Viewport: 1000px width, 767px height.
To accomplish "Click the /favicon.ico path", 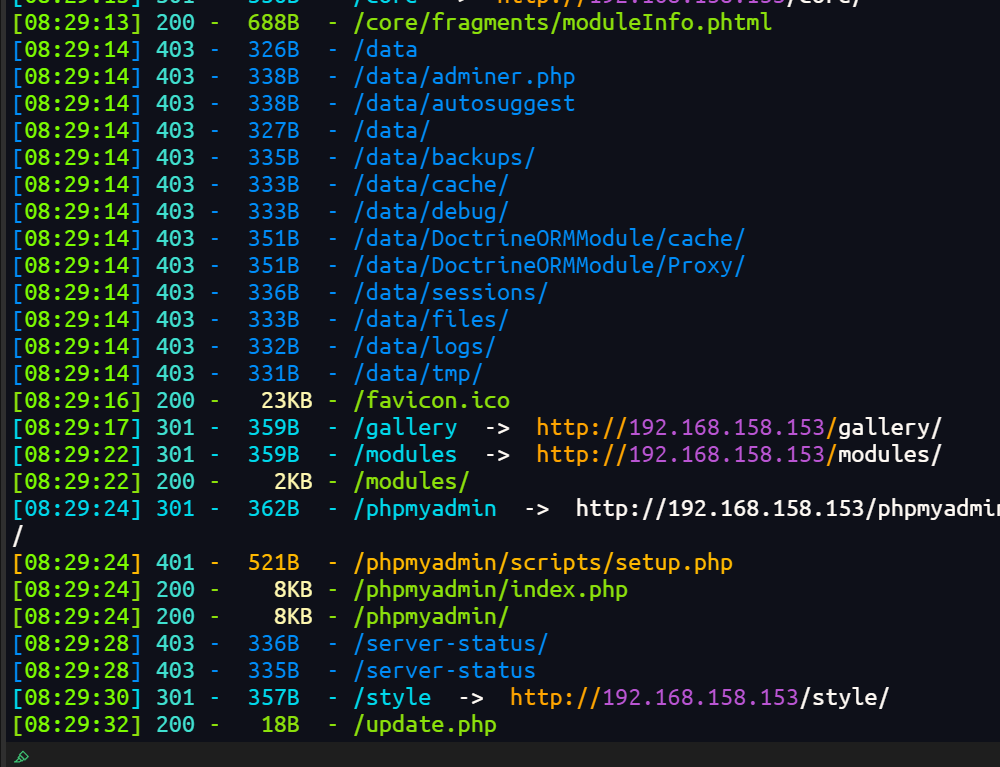I will (431, 401).
